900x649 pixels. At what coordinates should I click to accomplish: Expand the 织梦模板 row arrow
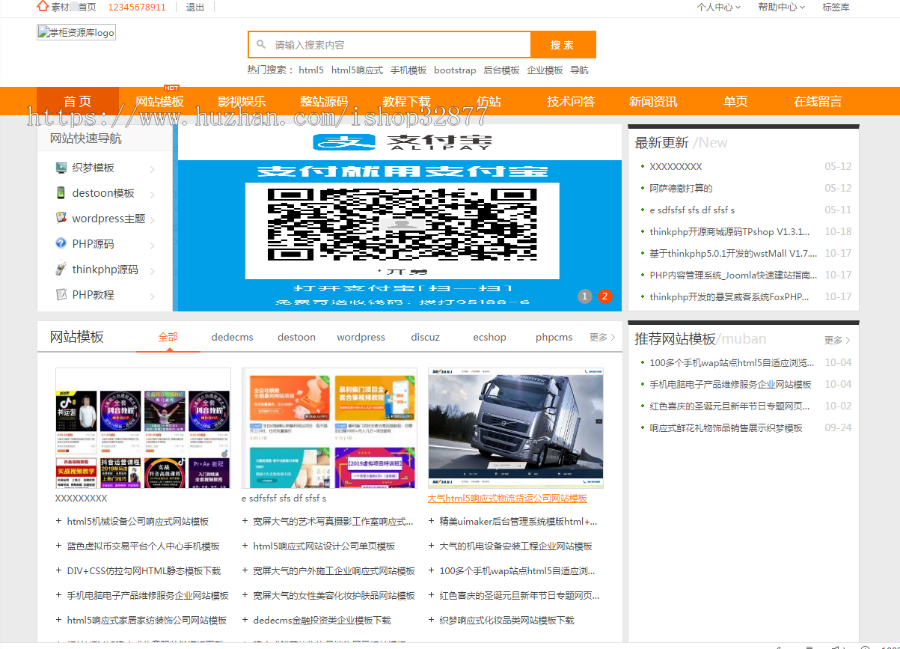(x=152, y=169)
